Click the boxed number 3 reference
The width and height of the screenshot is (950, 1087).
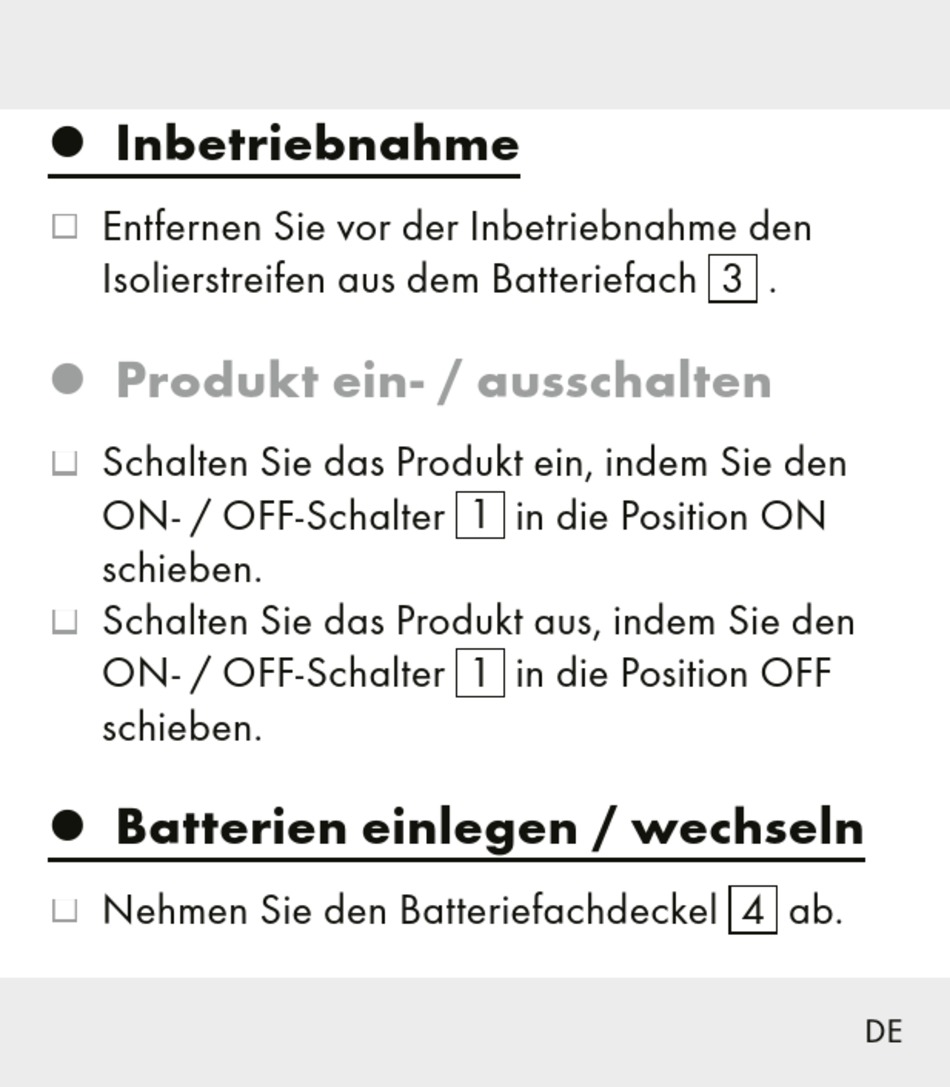[x=732, y=279]
